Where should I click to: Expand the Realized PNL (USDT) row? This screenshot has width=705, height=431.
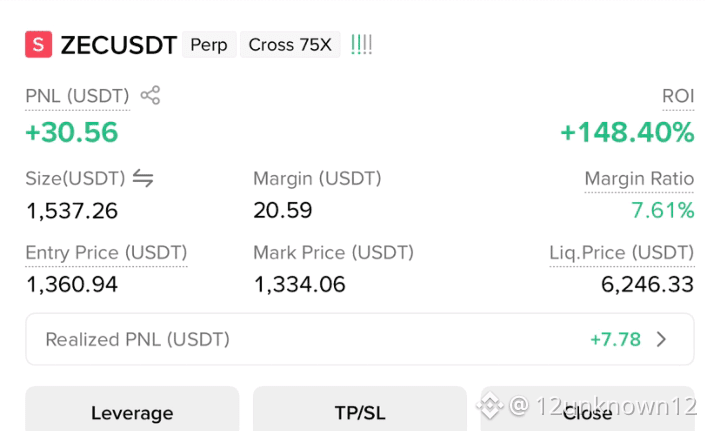pos(360,339)
